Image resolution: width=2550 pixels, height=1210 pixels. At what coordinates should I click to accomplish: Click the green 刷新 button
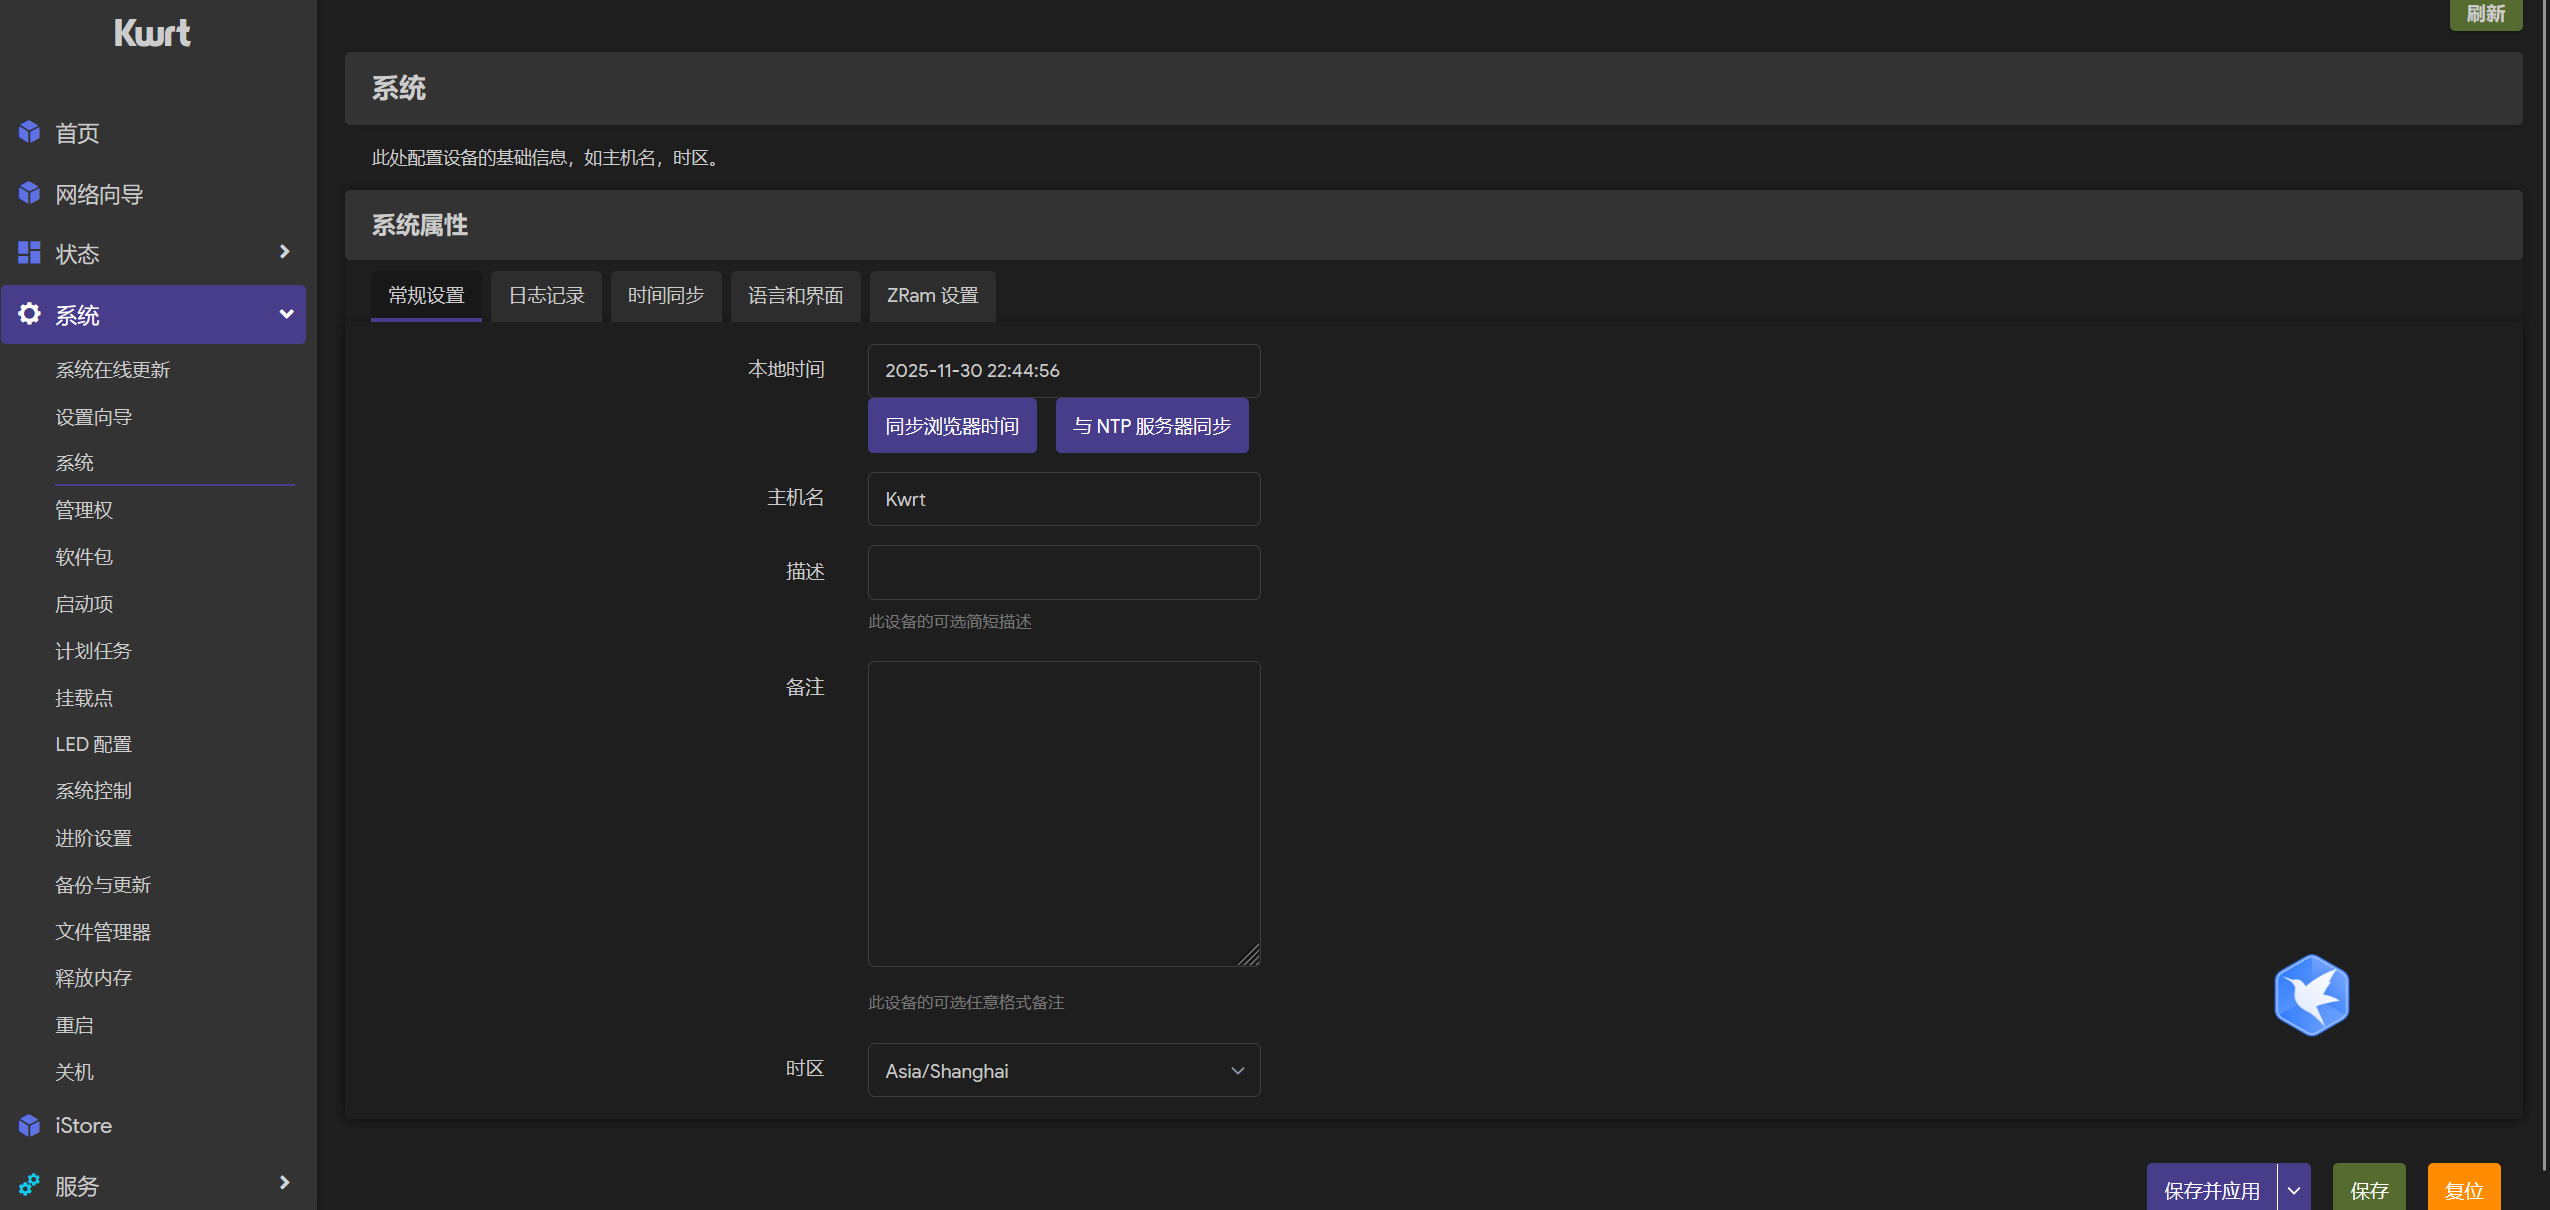point(2485,14)
